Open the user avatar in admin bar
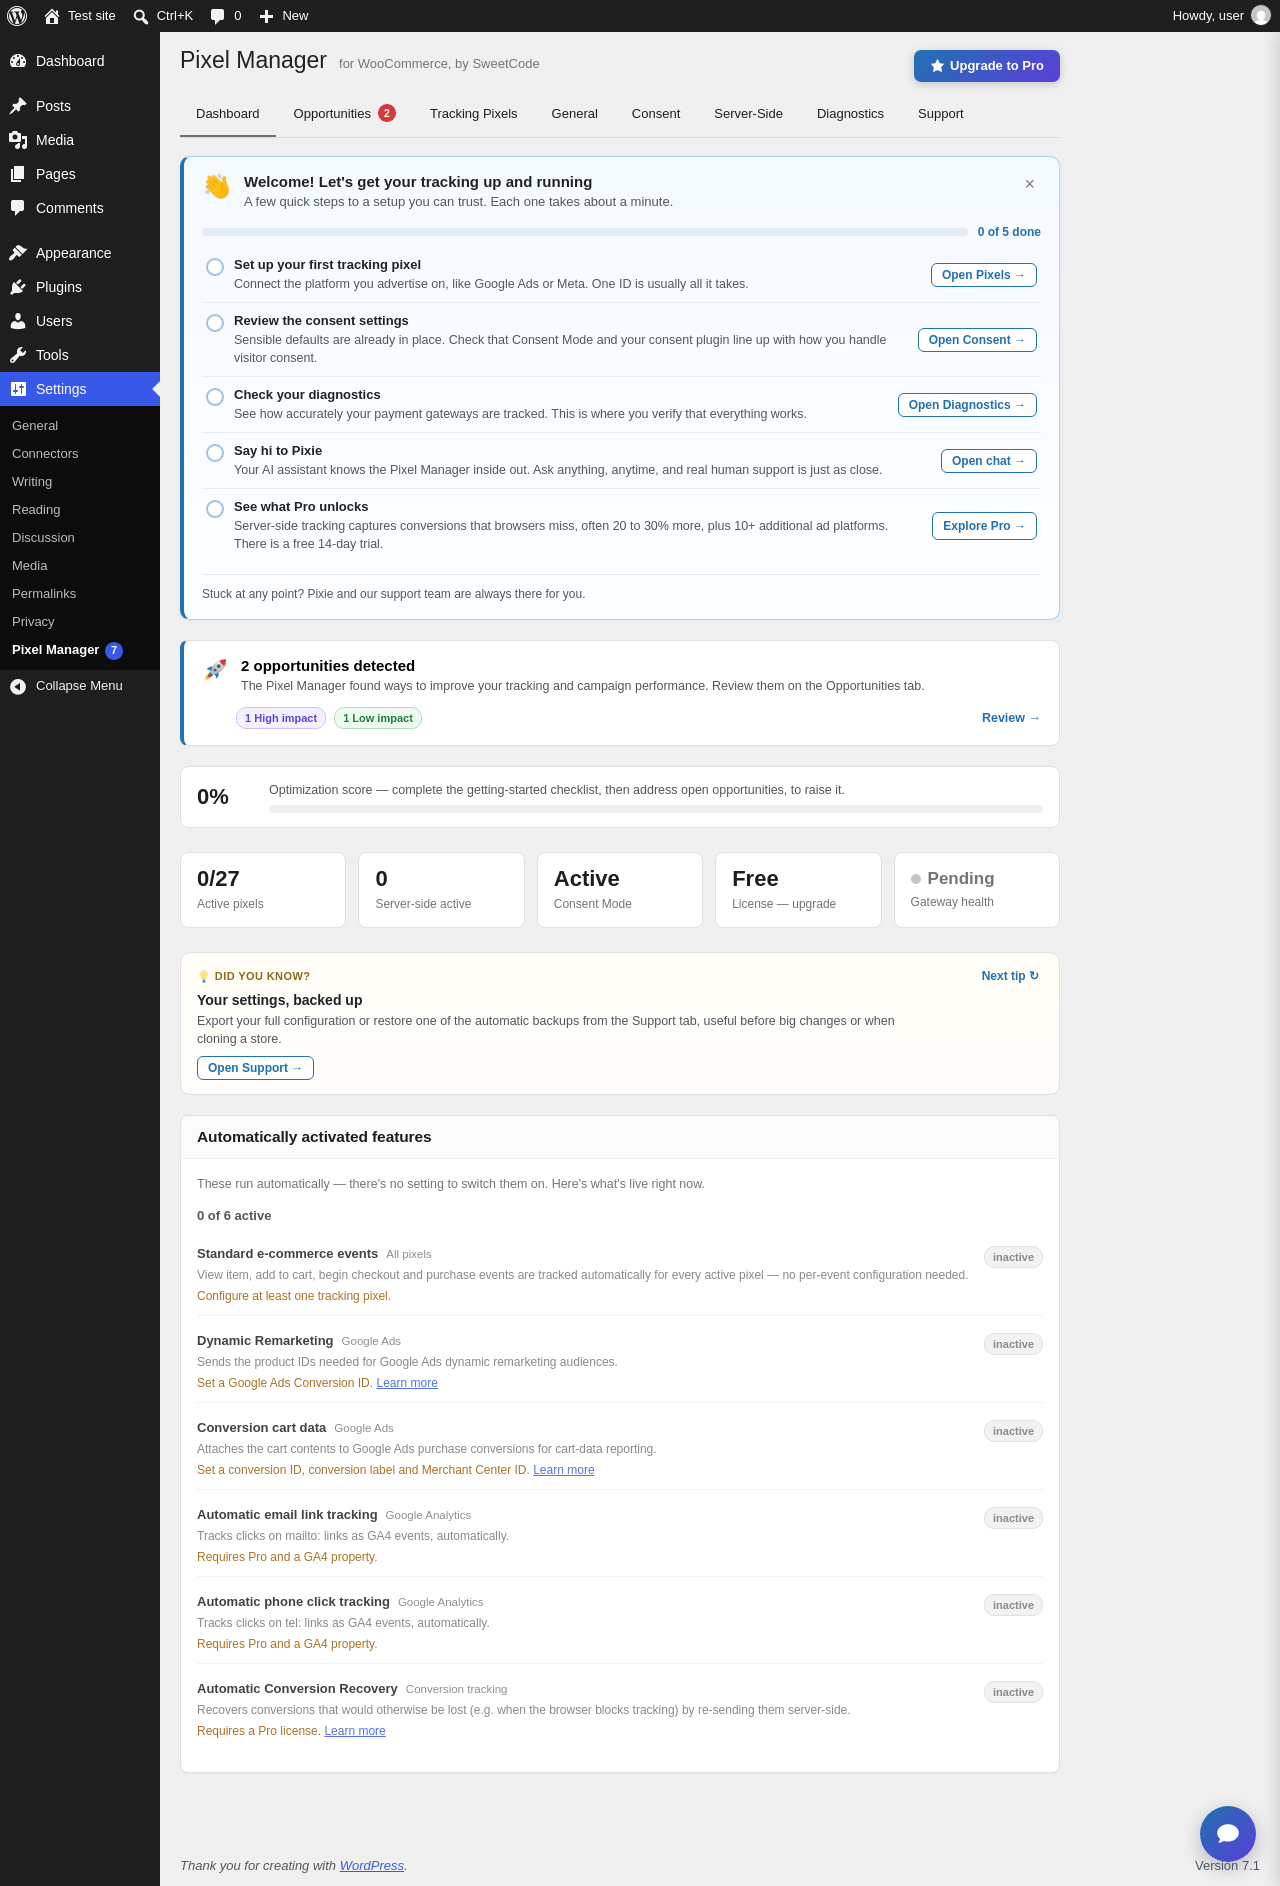Screen dimensions: 1280x1886 click(x=1261, y=16)
